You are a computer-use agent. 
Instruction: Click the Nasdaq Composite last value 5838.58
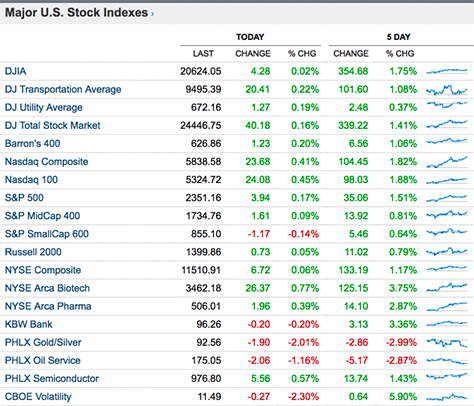203,162
